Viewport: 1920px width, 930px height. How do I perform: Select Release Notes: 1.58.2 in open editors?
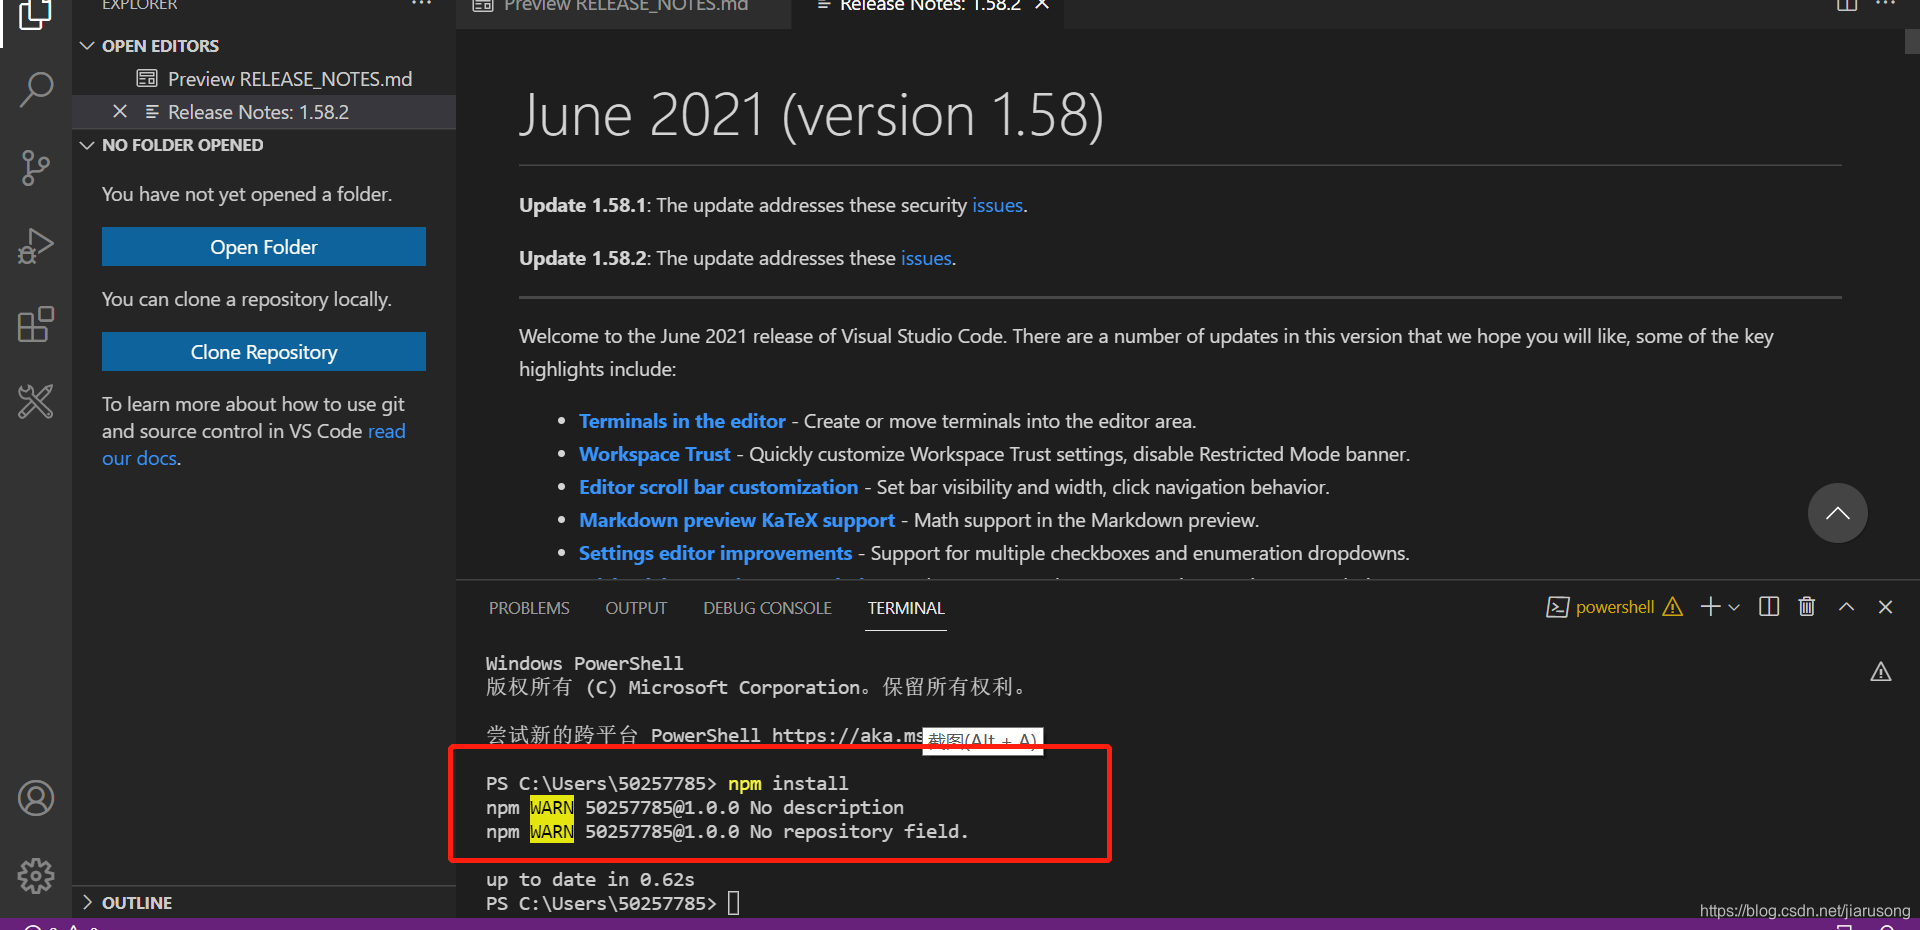pyautogui.click(x=265, y=112)
